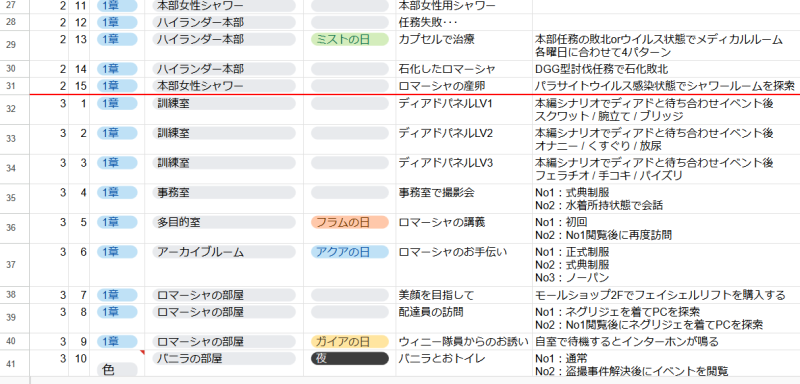
Task: Open the 1章 chip in row 35
Action: click(x=117, y=193)
